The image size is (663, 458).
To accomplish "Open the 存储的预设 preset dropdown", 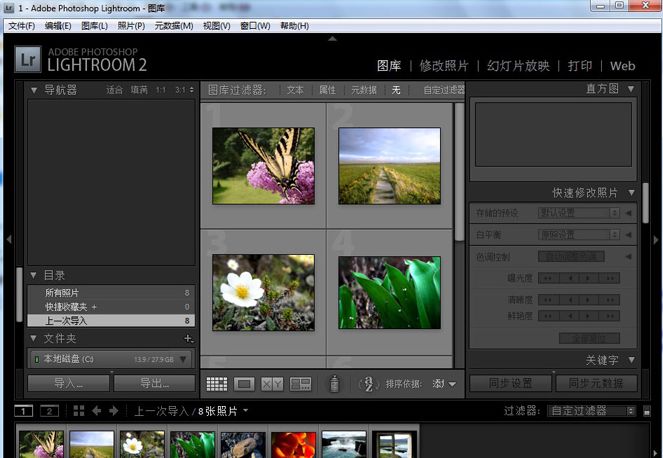I will pyautogui.click(x=579, y=213).
